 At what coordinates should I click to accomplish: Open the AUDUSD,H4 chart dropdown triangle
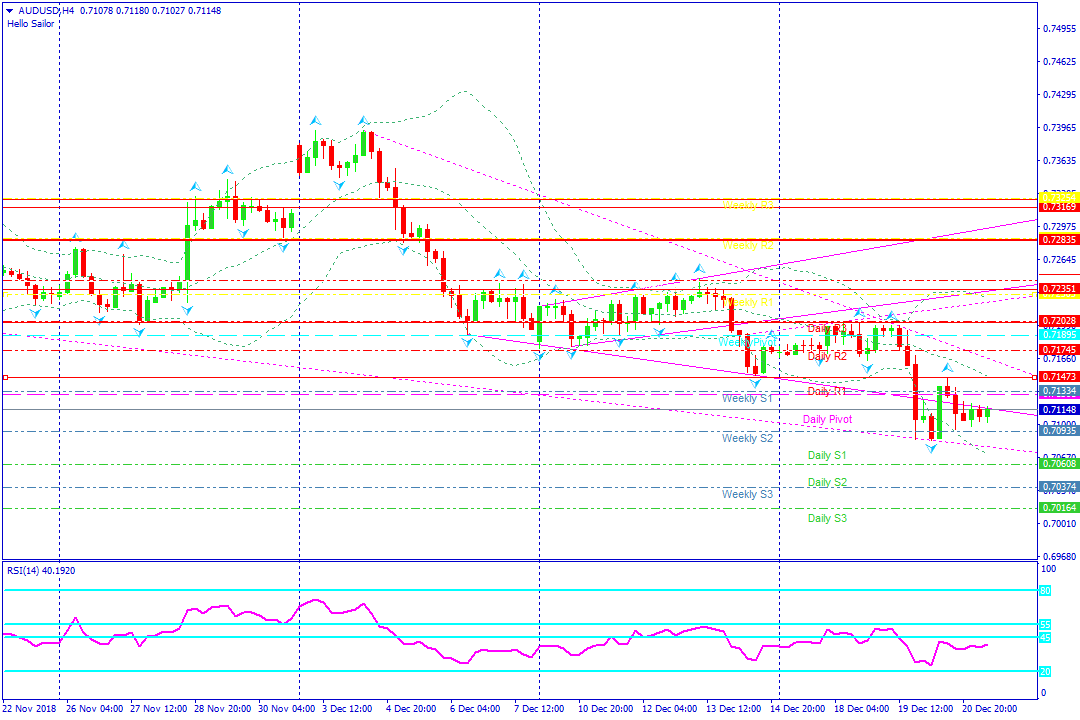pyautogui.click(x=10, y=11)
